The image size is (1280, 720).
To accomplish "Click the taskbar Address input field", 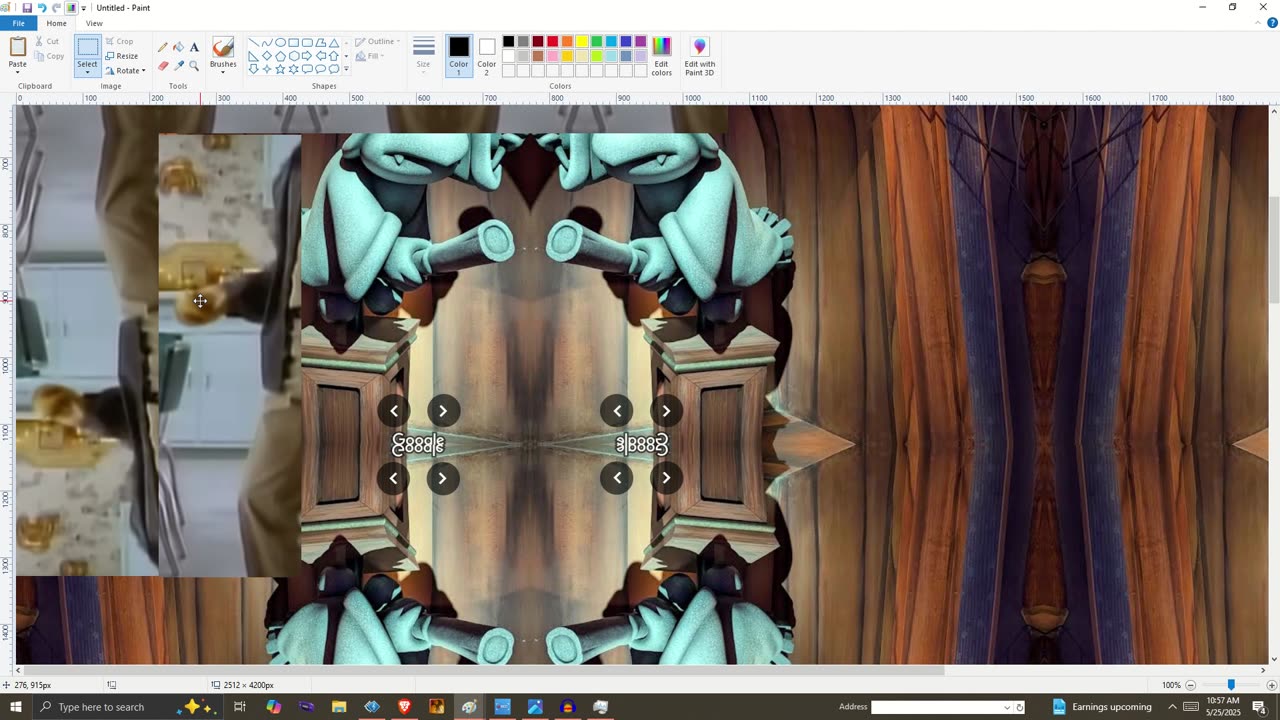I will 941,707.
